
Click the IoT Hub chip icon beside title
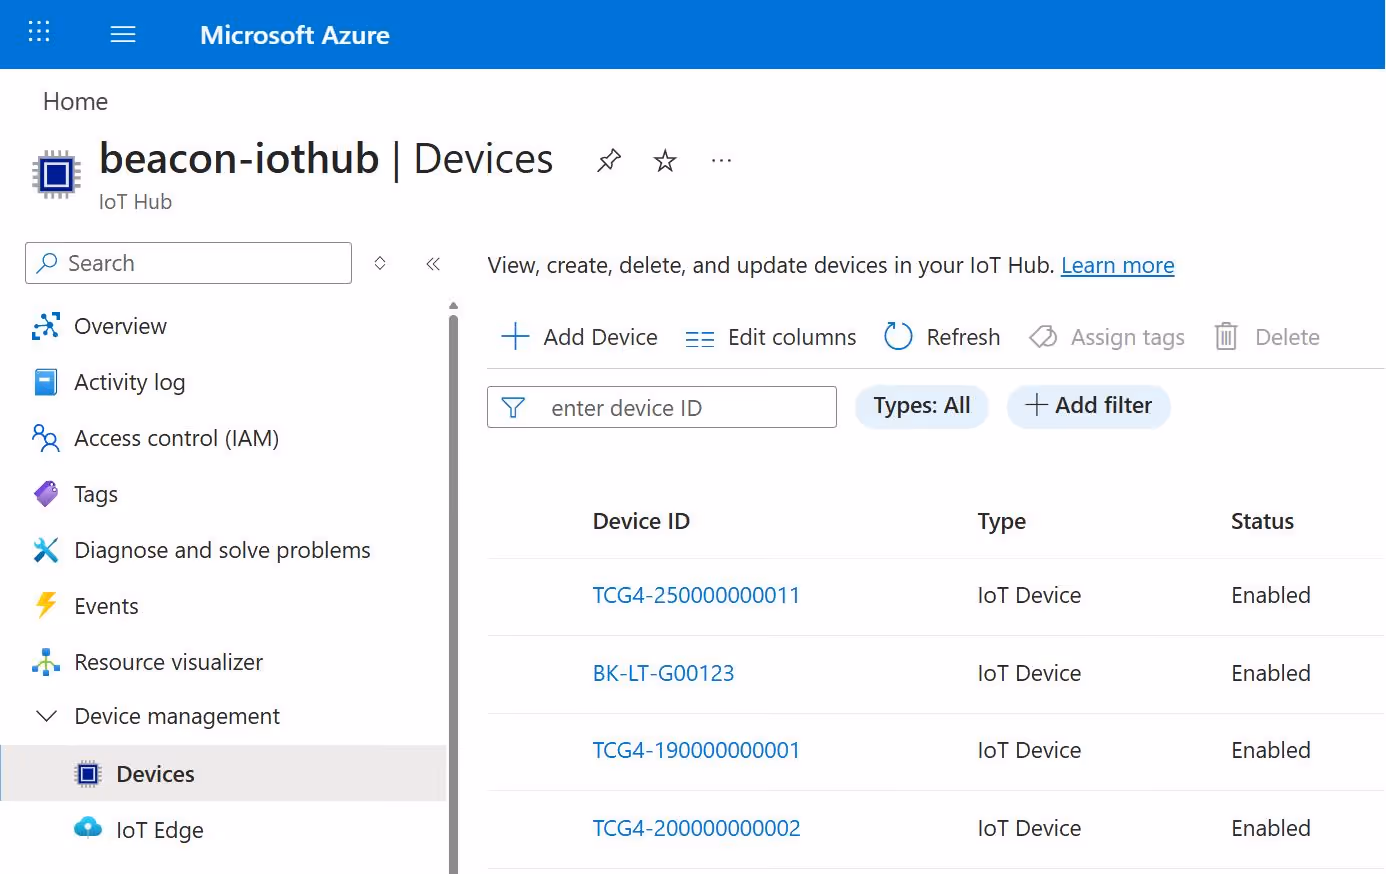pos(56,175)
